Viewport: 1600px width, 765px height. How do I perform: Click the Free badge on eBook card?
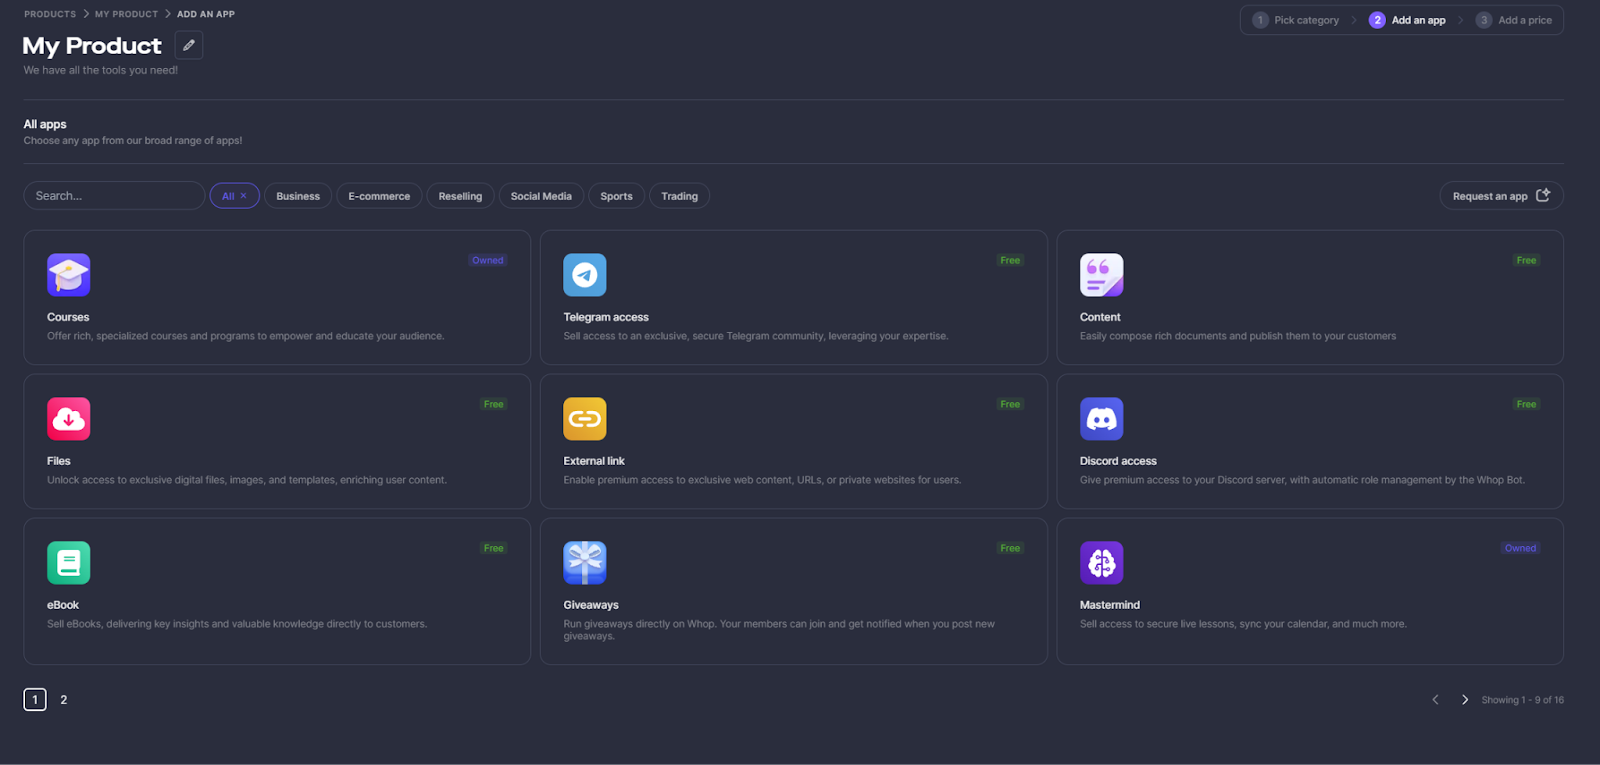[x=494, y=548]
